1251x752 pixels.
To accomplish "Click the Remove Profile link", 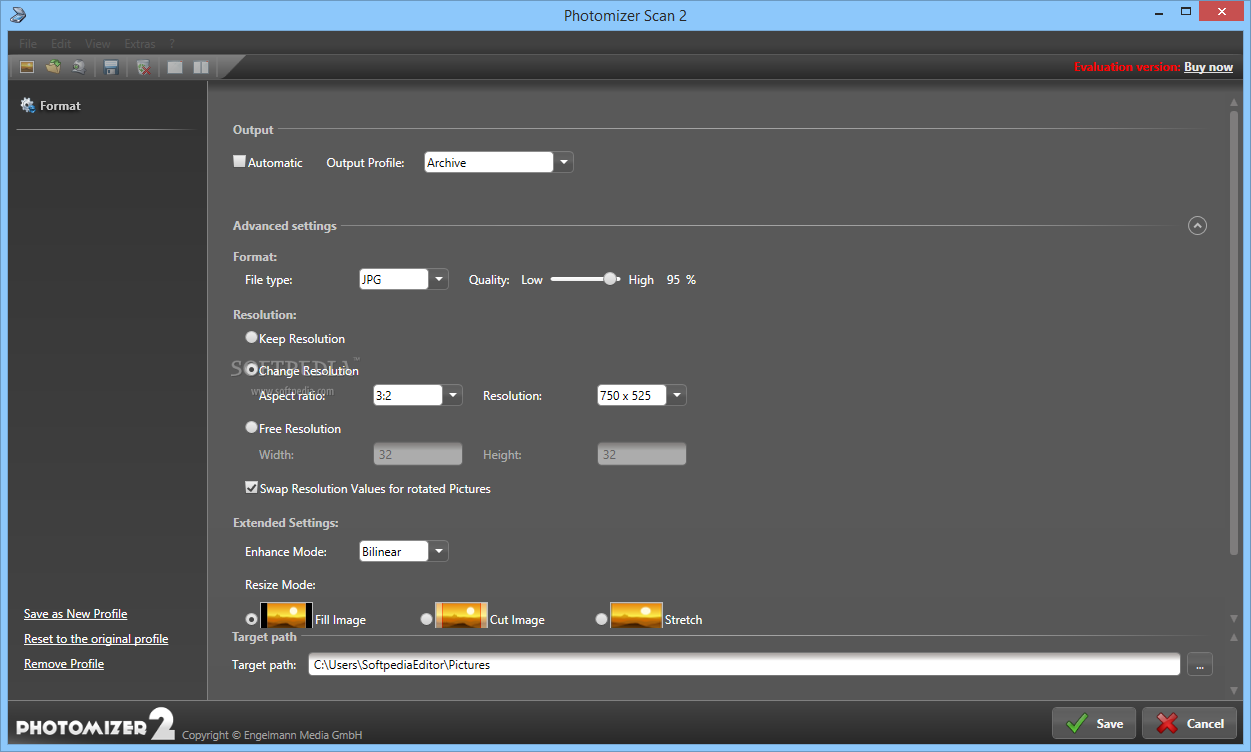I will [64, 664].
